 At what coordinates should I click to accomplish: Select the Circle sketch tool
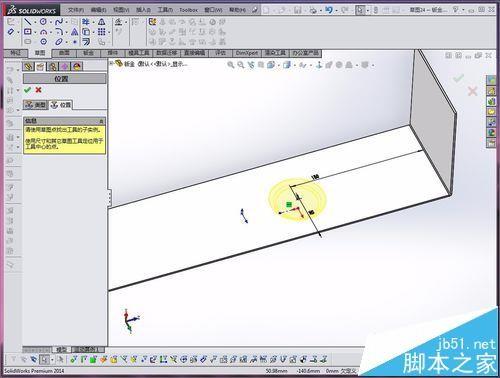pos(43,22)
